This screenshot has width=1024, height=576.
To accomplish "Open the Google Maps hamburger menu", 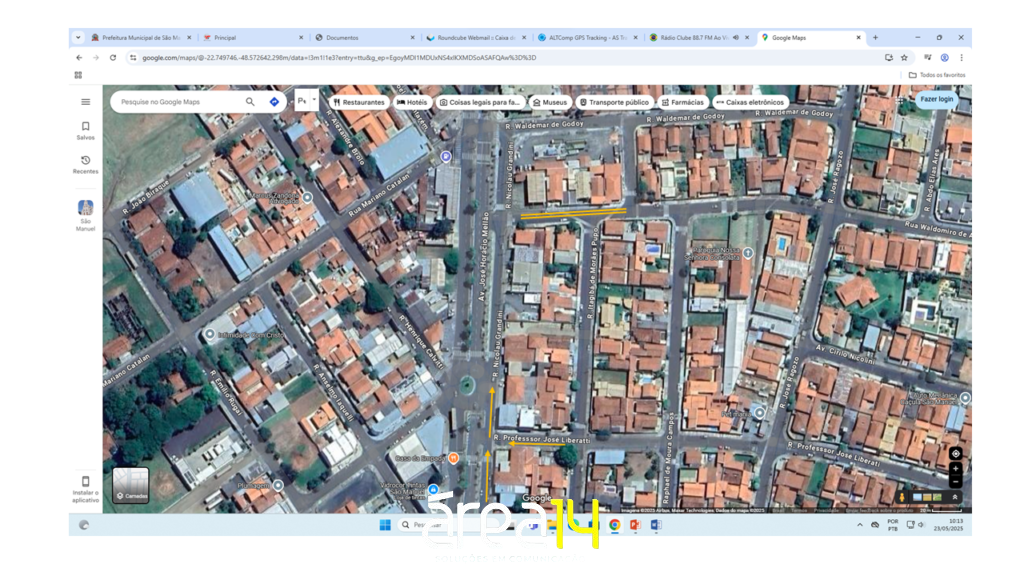I will [85, 102].
